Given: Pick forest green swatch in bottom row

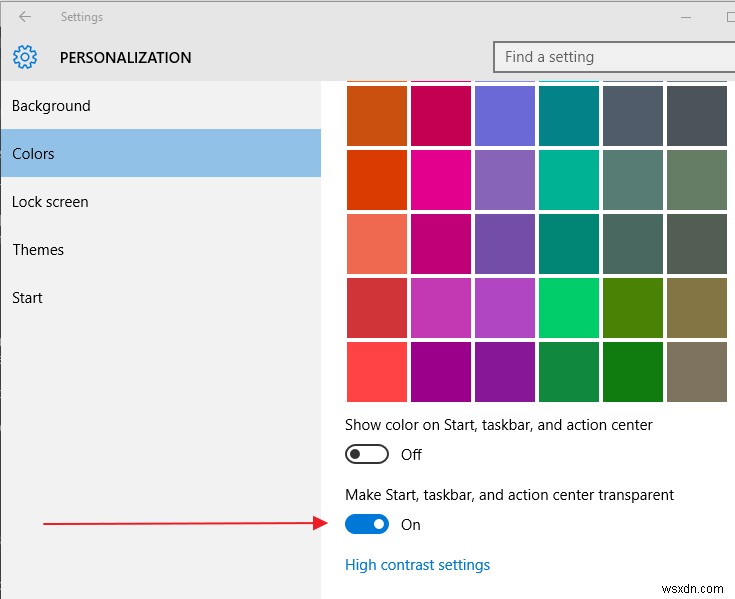Looking at the screenshot, I should [x=569, y=372].
